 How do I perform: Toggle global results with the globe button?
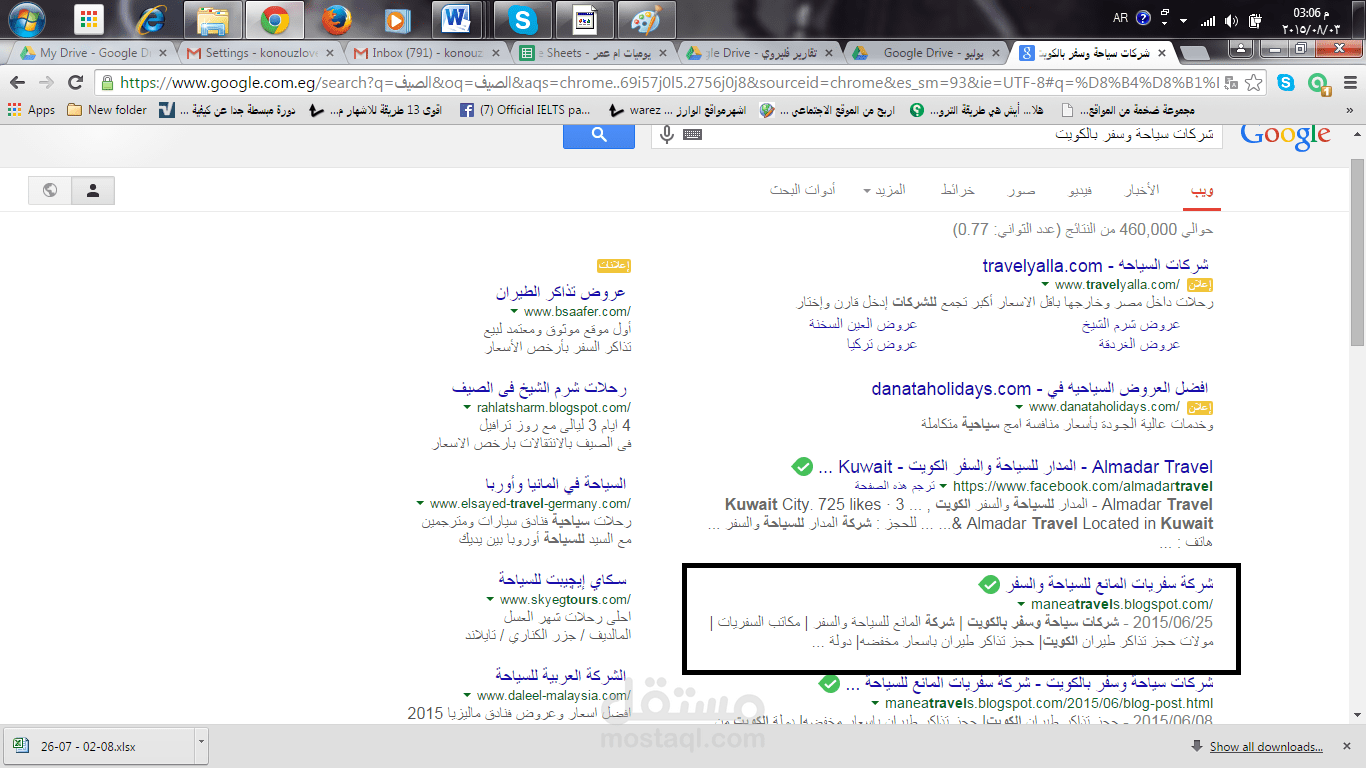point(50,190)
